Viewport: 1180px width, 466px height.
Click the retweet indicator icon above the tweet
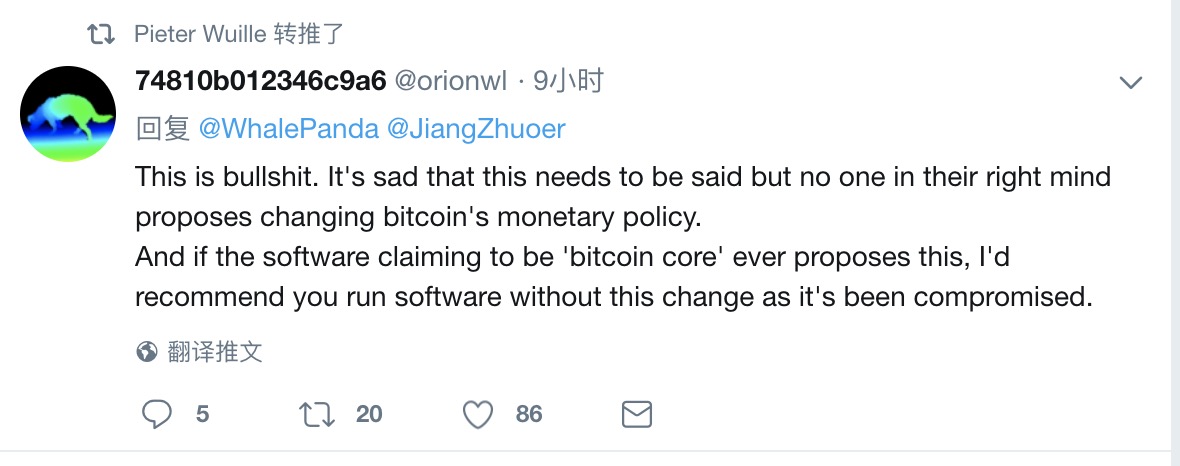[x=101, y=35]
